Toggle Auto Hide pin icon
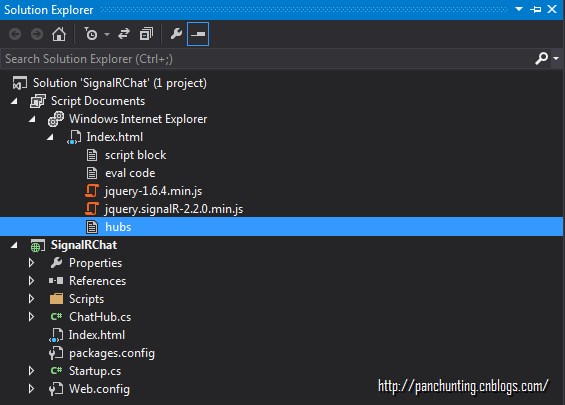The width and height of the screenshot is (565, 405). click(x=535, y=9)
